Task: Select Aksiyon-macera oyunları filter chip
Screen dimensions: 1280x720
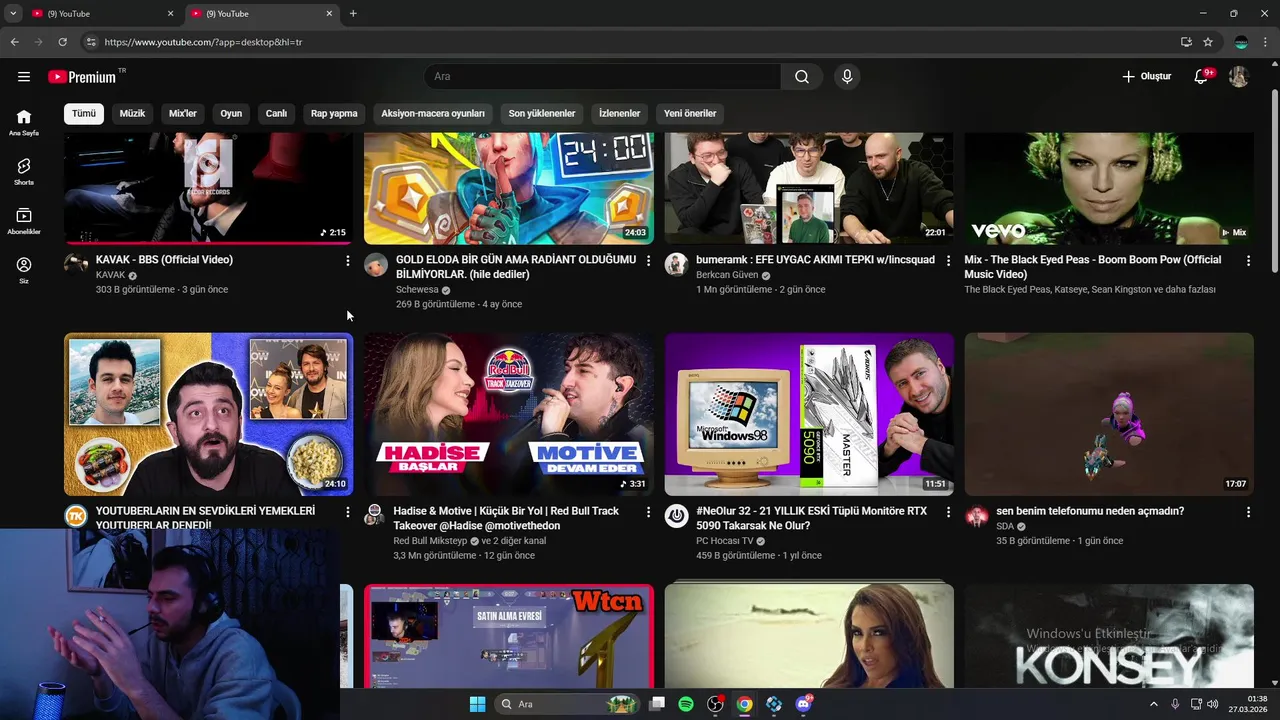Action: coord(433,113)
